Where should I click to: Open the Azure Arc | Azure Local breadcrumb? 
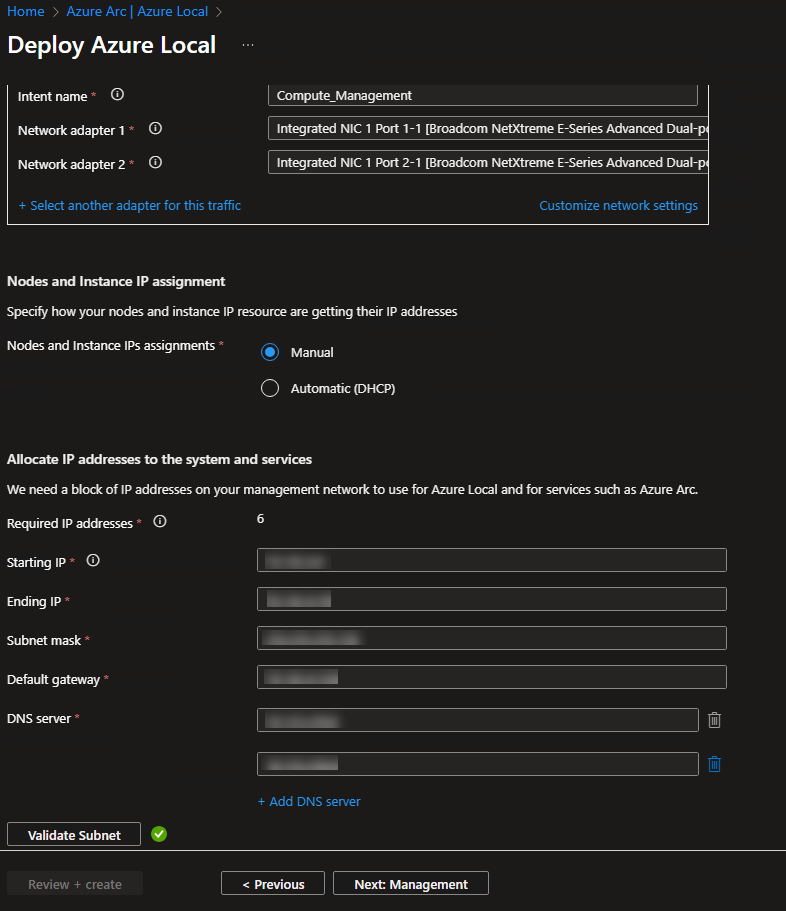[137, 12]
